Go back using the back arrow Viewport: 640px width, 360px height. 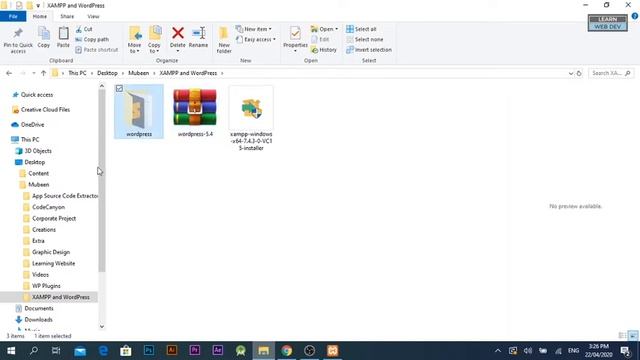(x=9, y=73)
